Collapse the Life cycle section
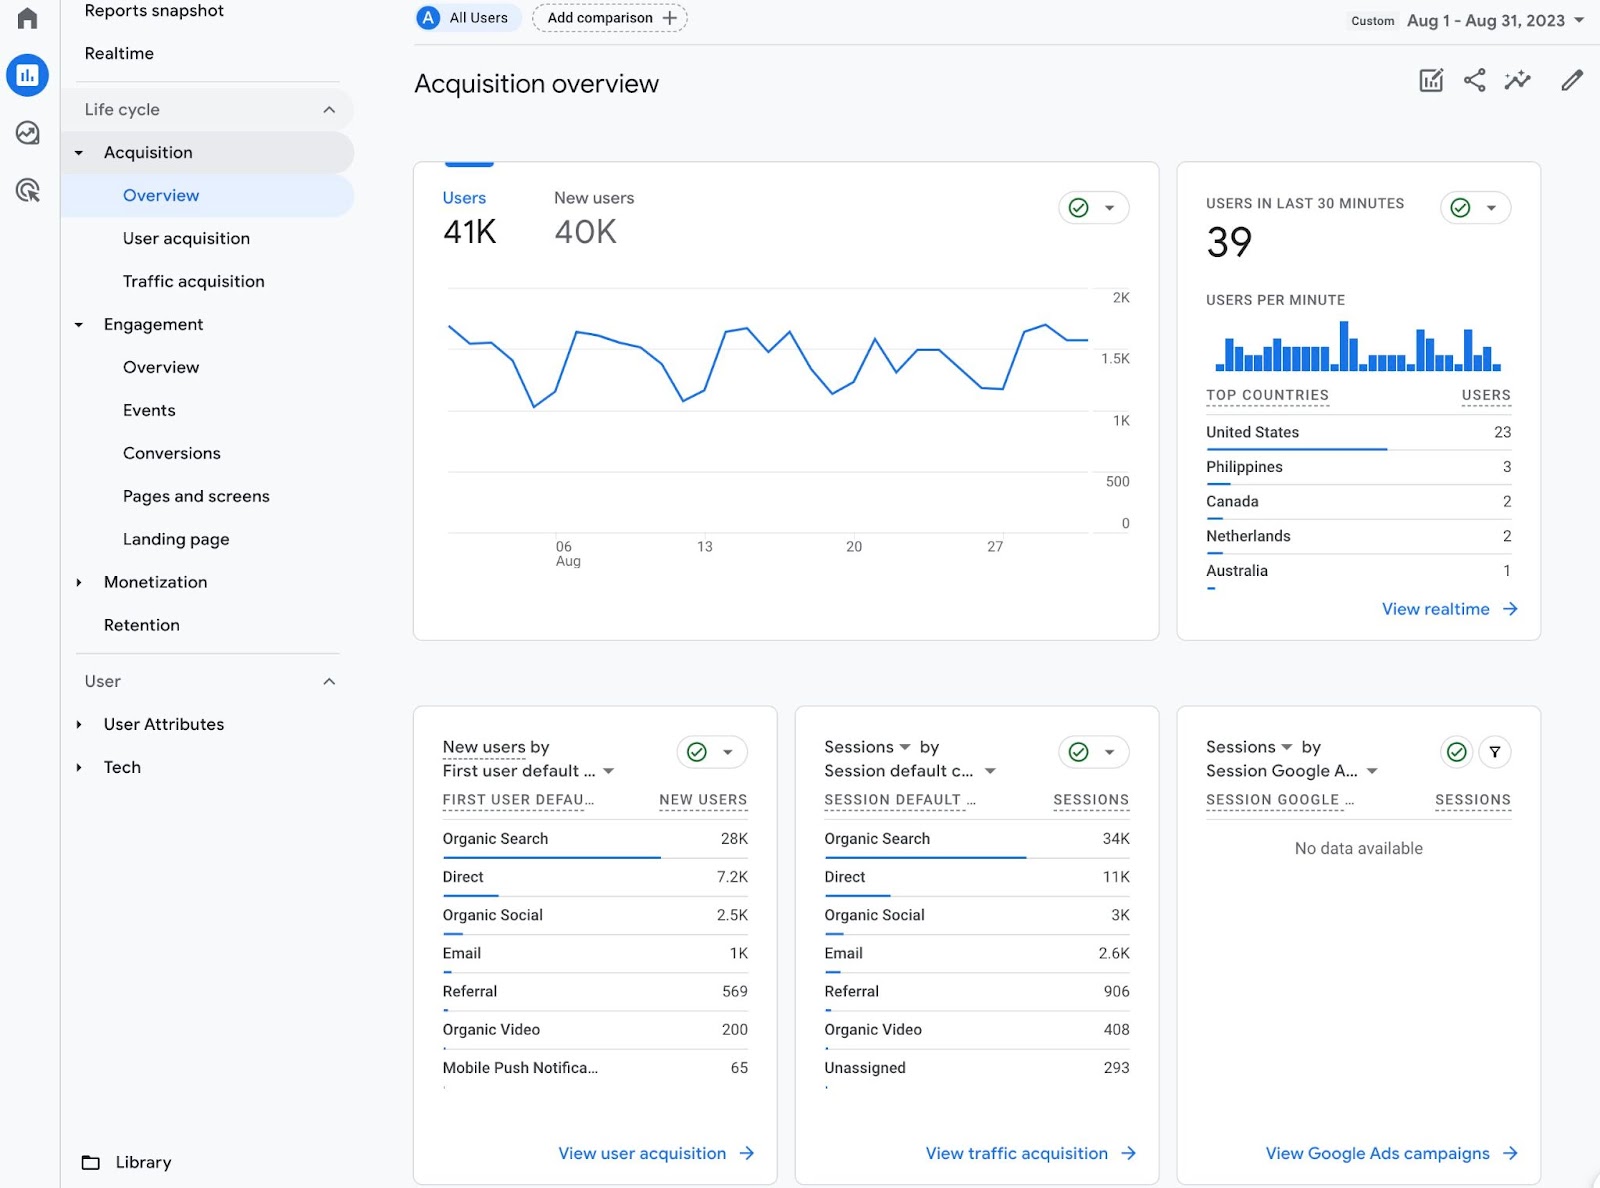 pos(329,110)
